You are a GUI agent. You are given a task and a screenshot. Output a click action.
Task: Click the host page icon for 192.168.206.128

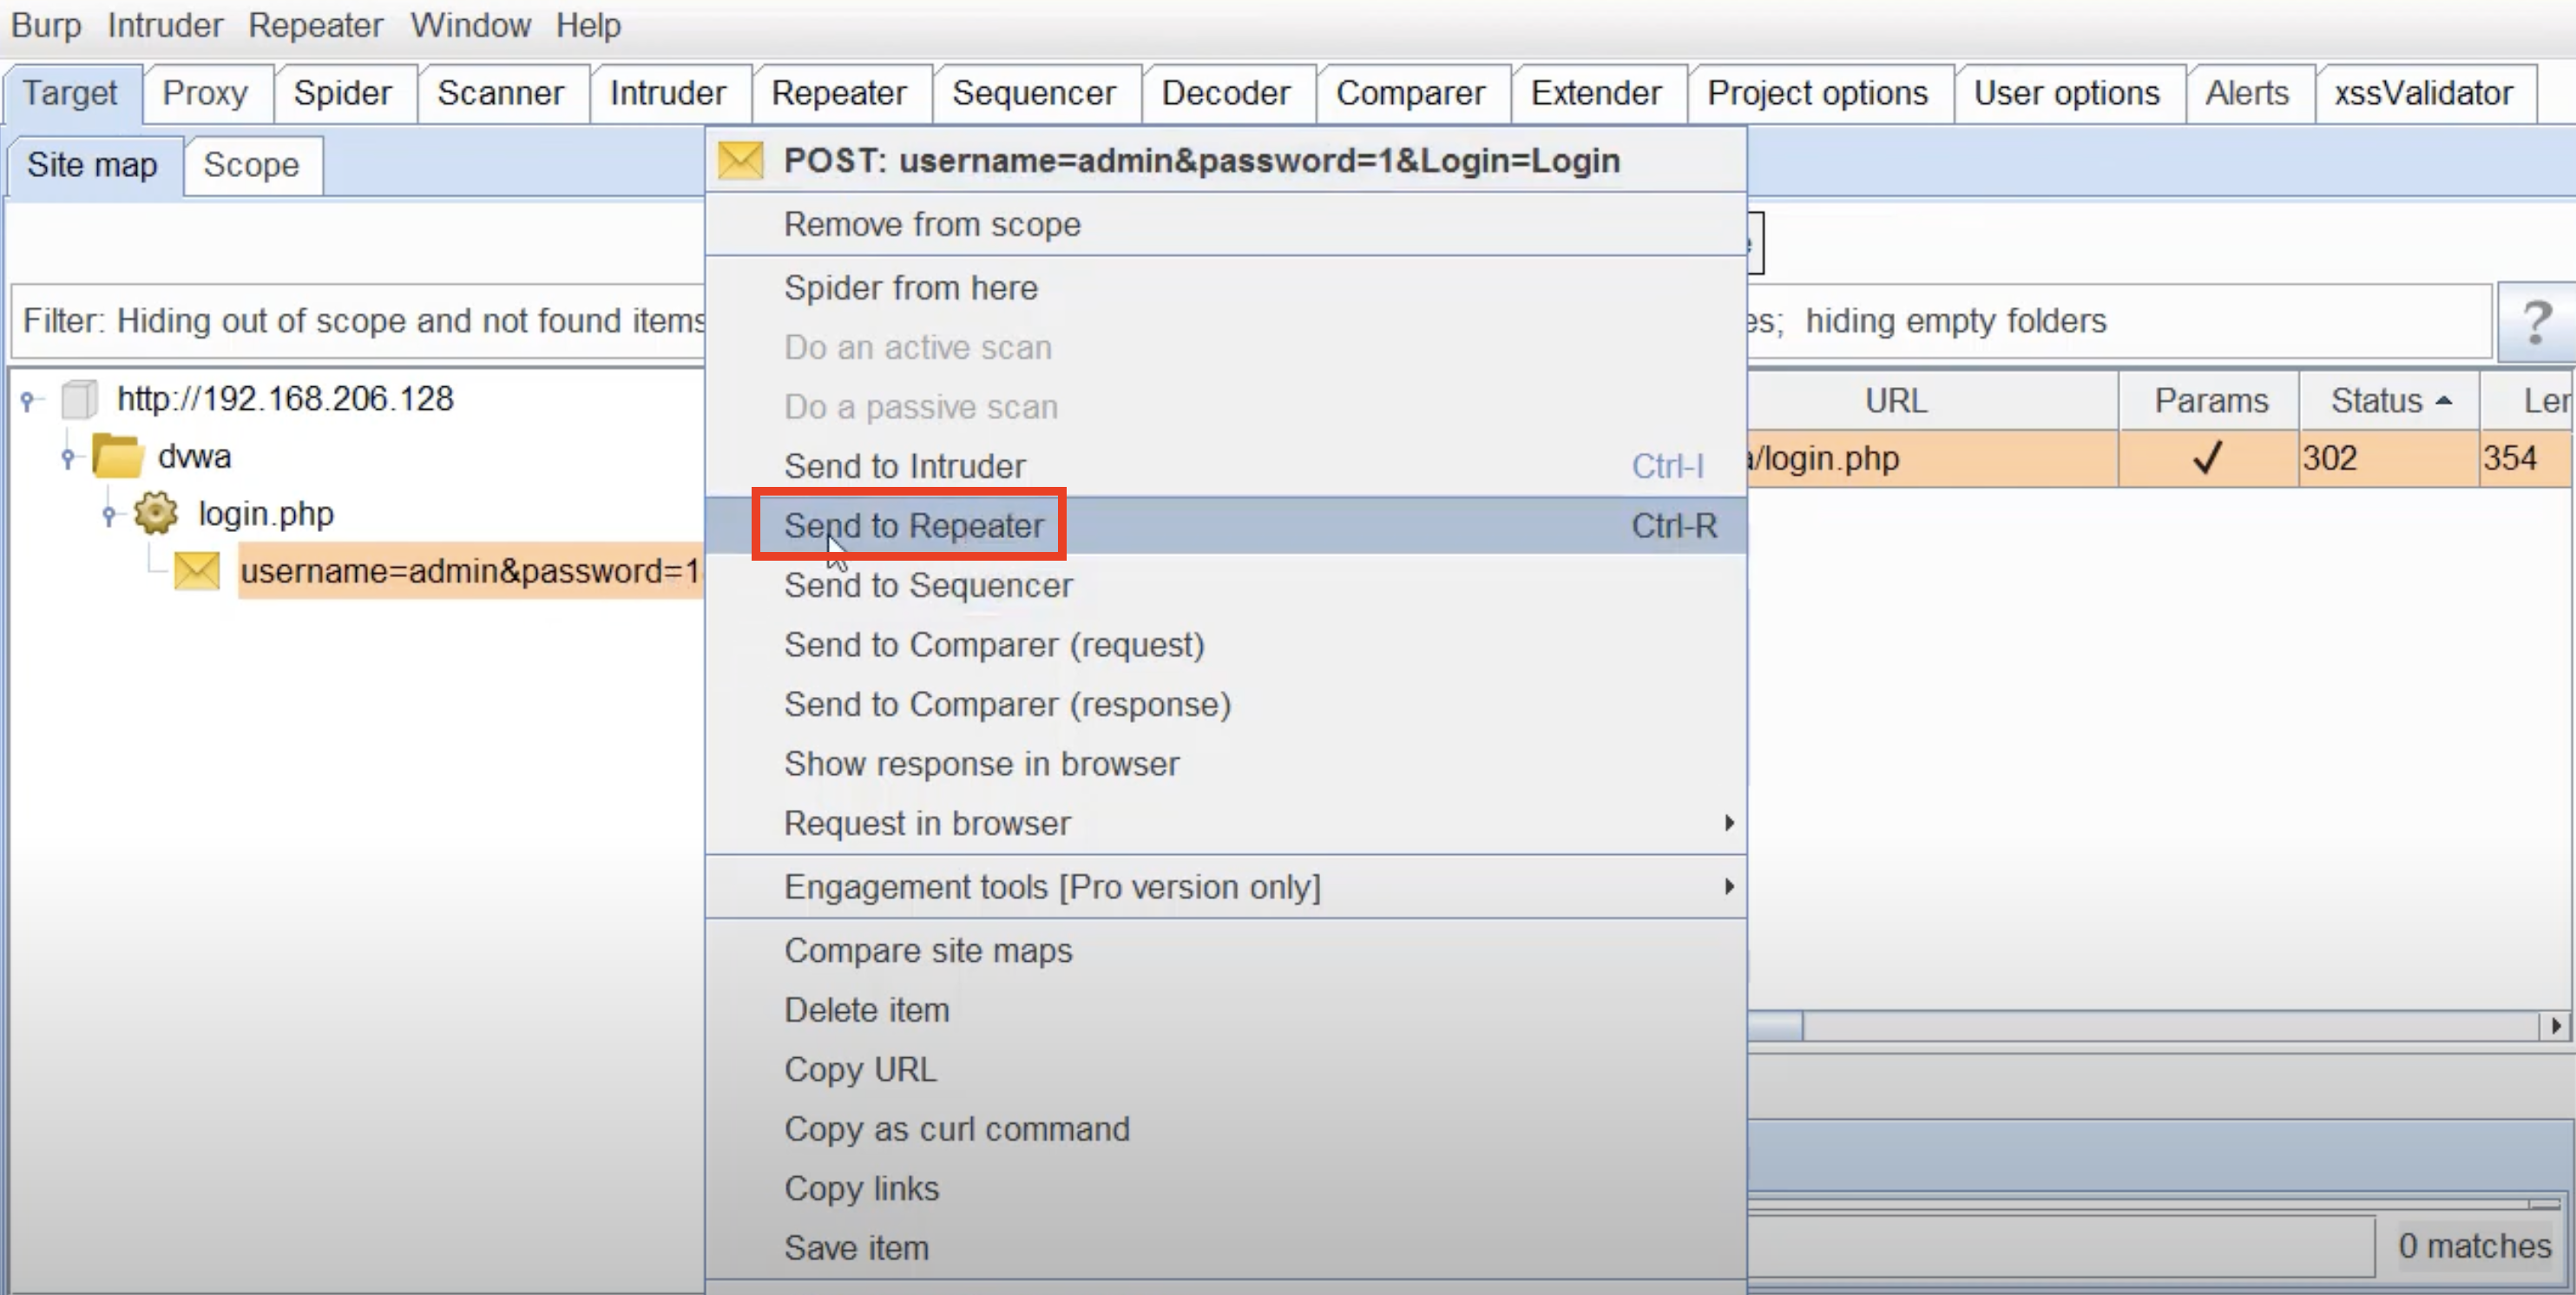80,399
